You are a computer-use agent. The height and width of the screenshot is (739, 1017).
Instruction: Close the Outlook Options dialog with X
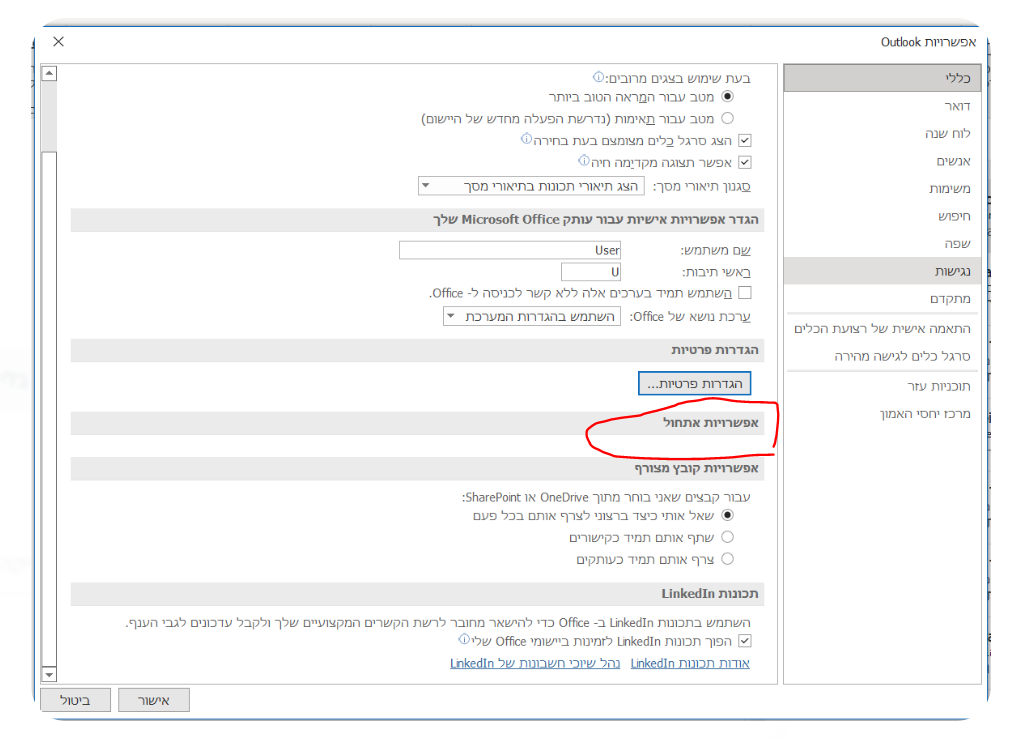[x=58, y=42]
